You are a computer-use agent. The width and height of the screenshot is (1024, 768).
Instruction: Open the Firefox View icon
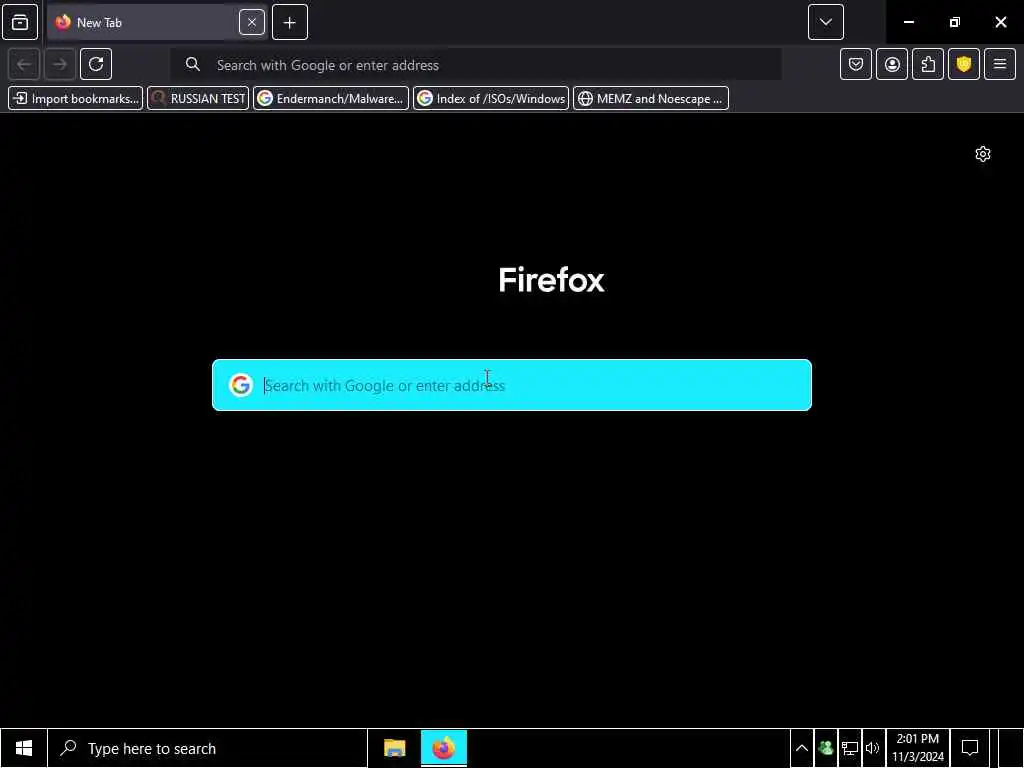20,22
